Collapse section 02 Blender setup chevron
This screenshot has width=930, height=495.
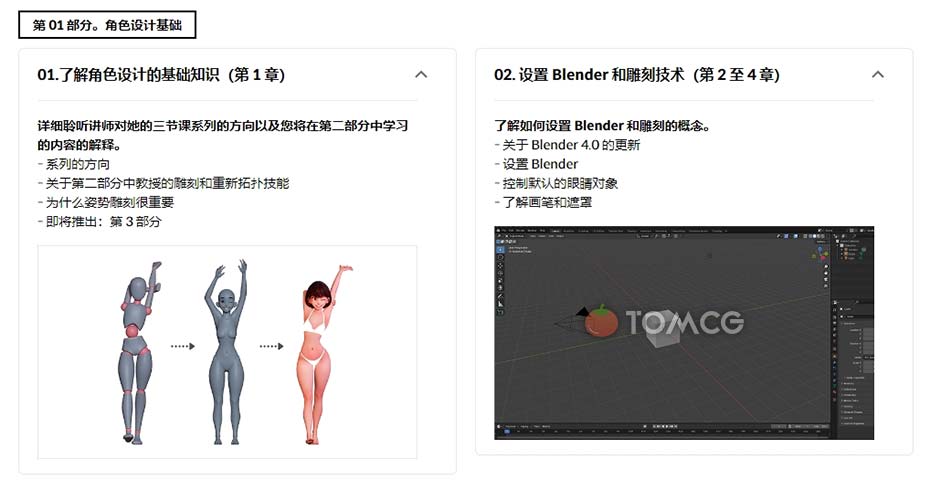878,75
